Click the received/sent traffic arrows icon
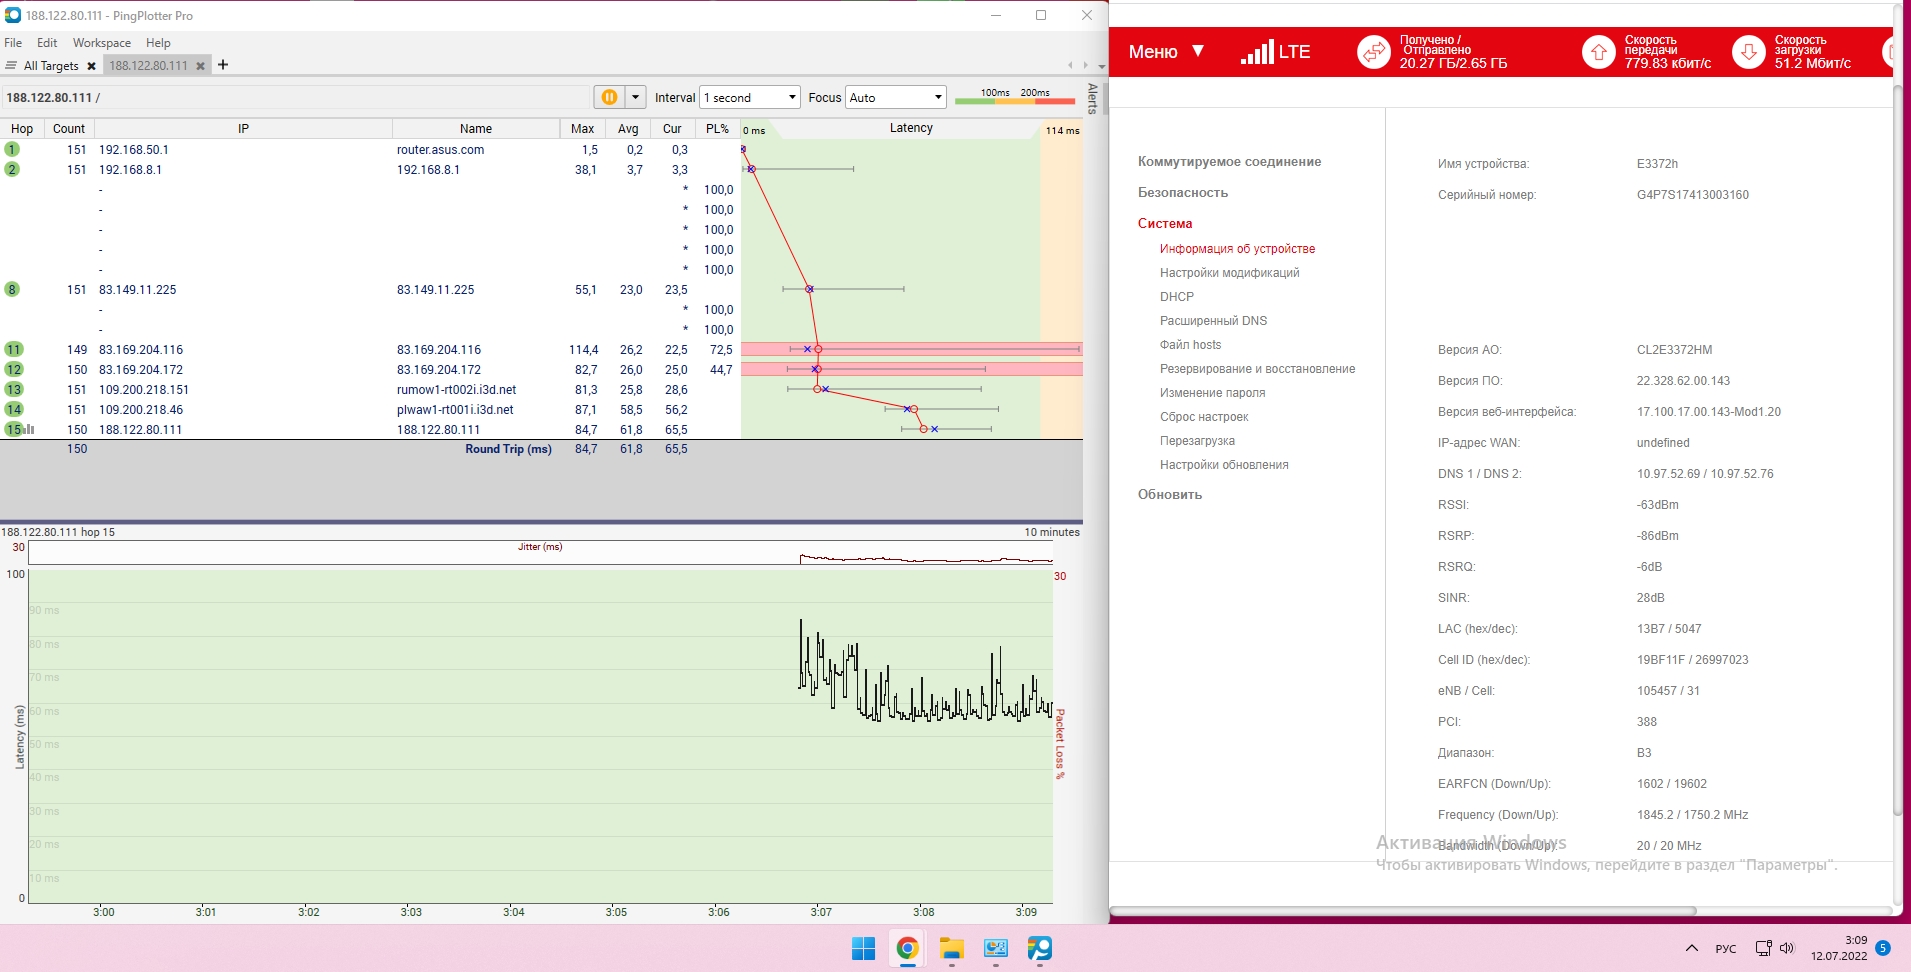1911x972 pixels. (x=1373, y=52)
